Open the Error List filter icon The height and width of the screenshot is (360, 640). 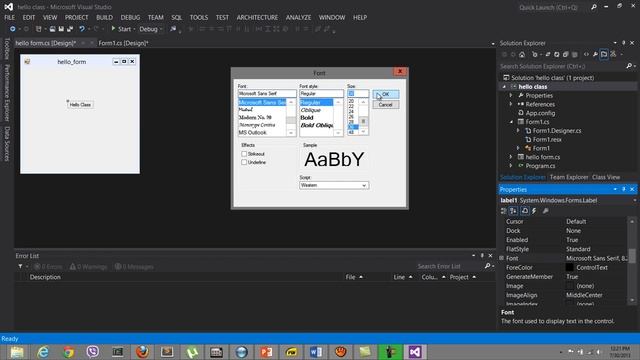tap(20, 267)
